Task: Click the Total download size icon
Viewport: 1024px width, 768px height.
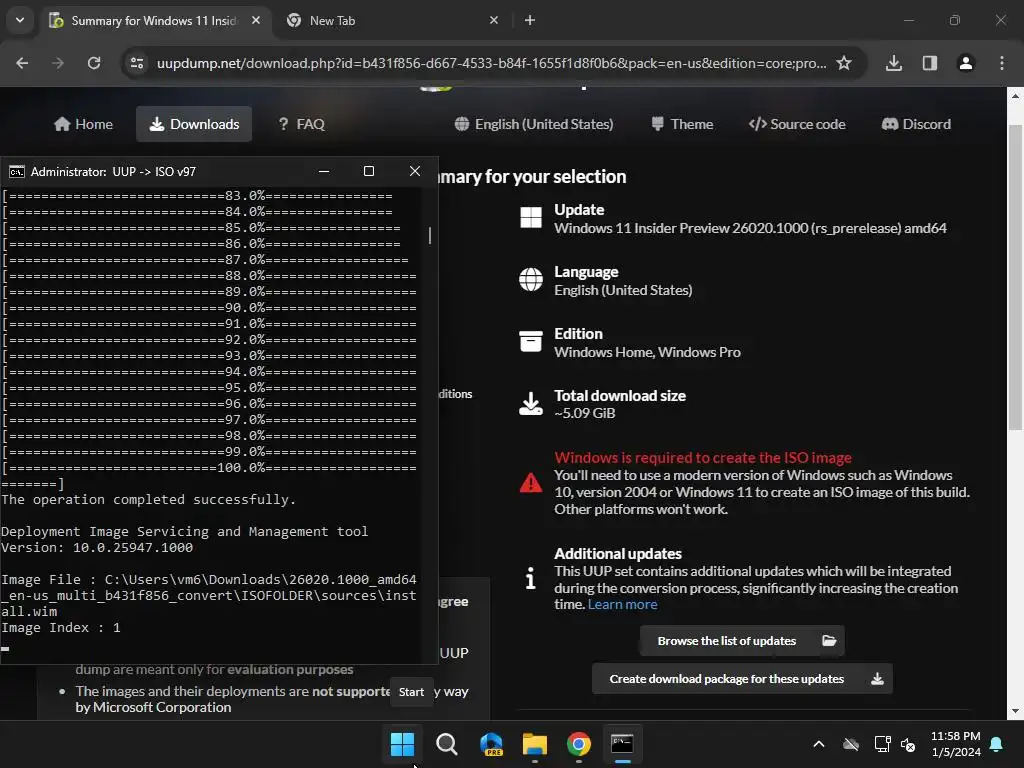Action: coord(530,404)
